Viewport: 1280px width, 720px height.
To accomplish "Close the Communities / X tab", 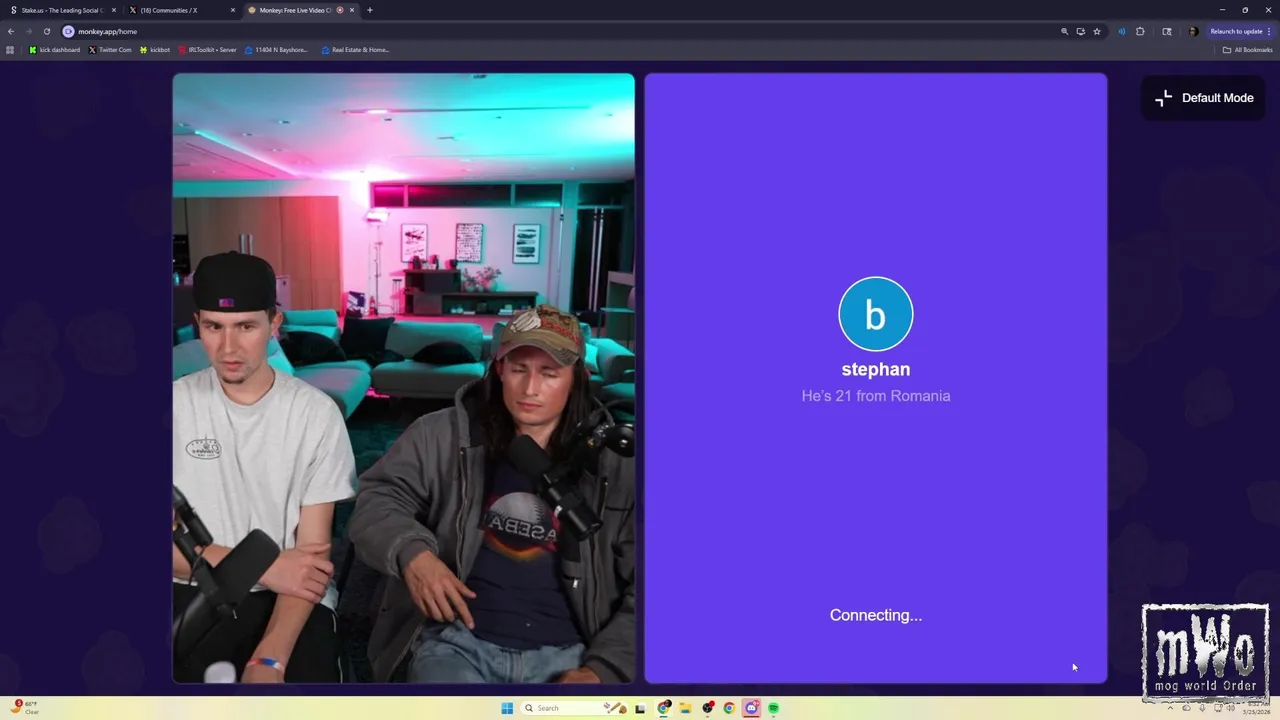I will (x=233, y=10).
